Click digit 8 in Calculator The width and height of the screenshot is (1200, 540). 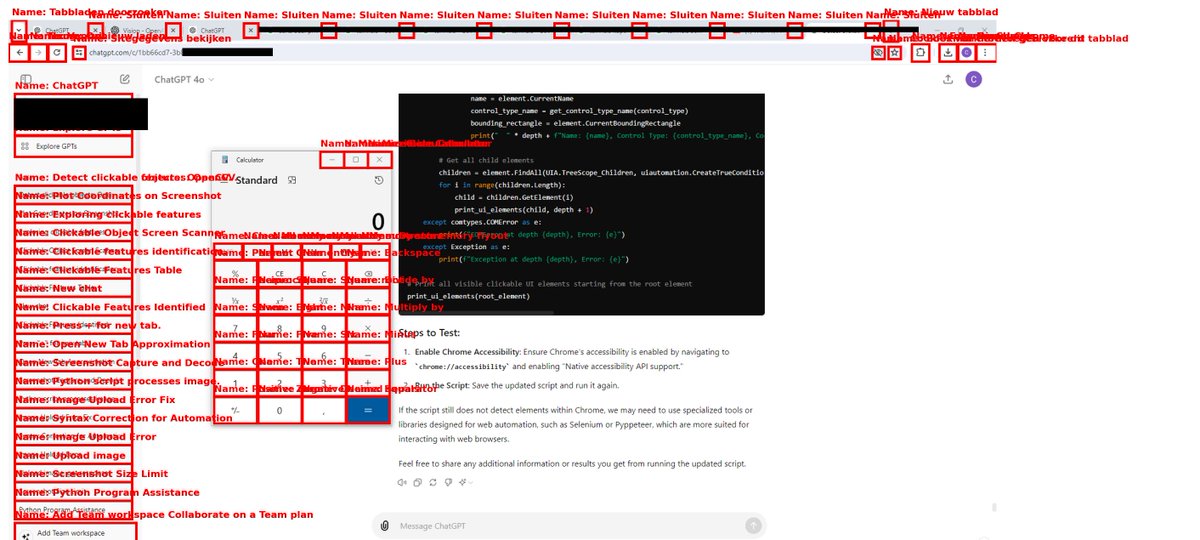pos(280,328)
